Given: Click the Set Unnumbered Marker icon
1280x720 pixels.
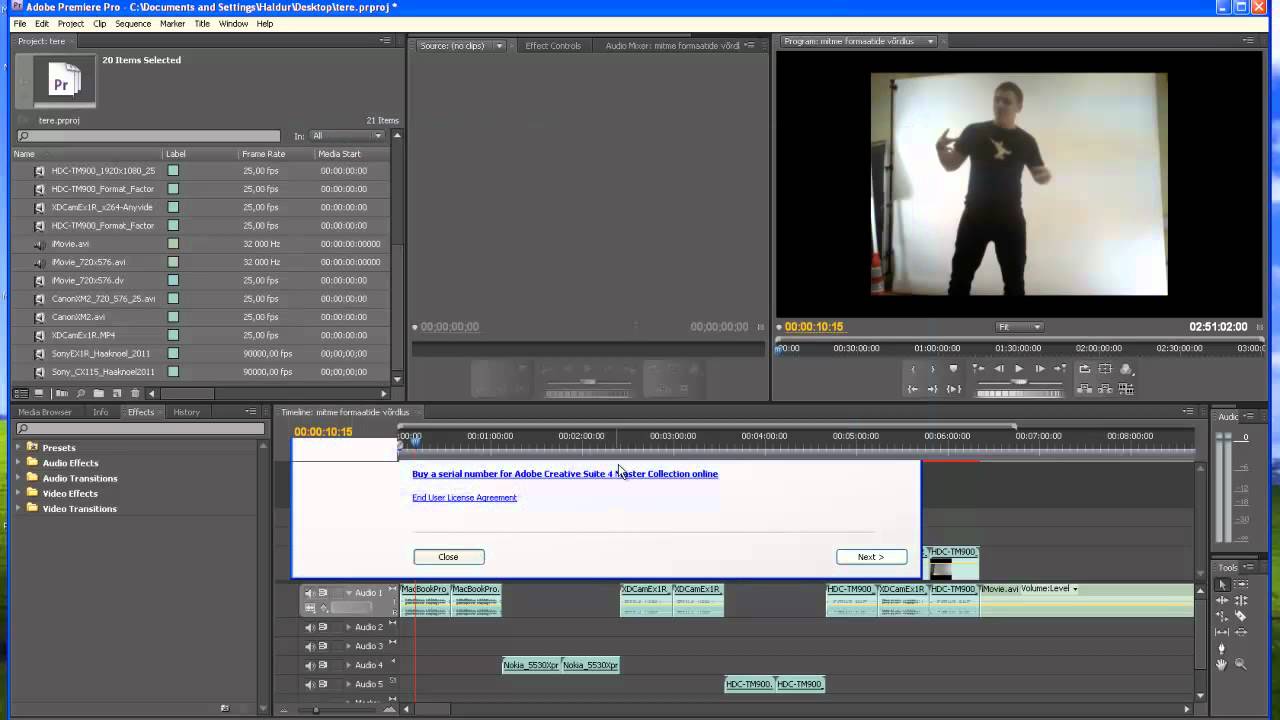Looking at the screenshot, I should pos(953,369).
